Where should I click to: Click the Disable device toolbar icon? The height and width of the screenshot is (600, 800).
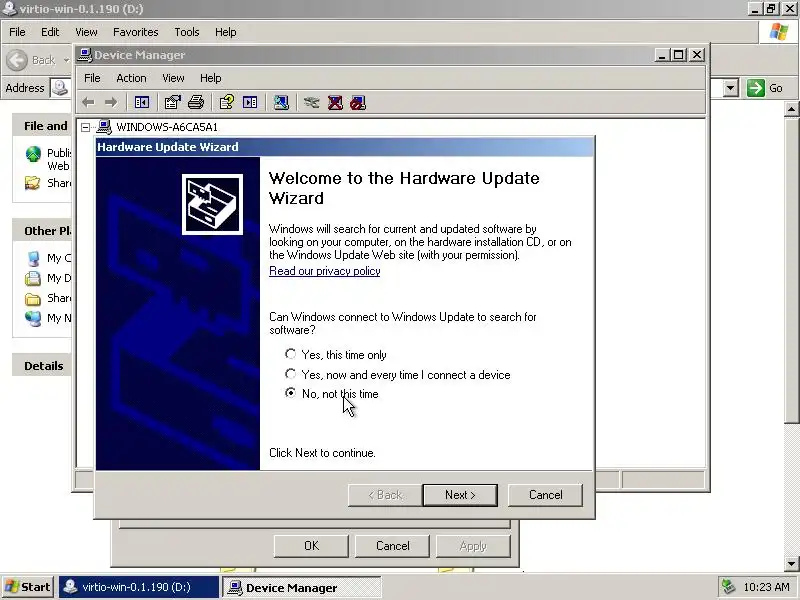point(358,103)
